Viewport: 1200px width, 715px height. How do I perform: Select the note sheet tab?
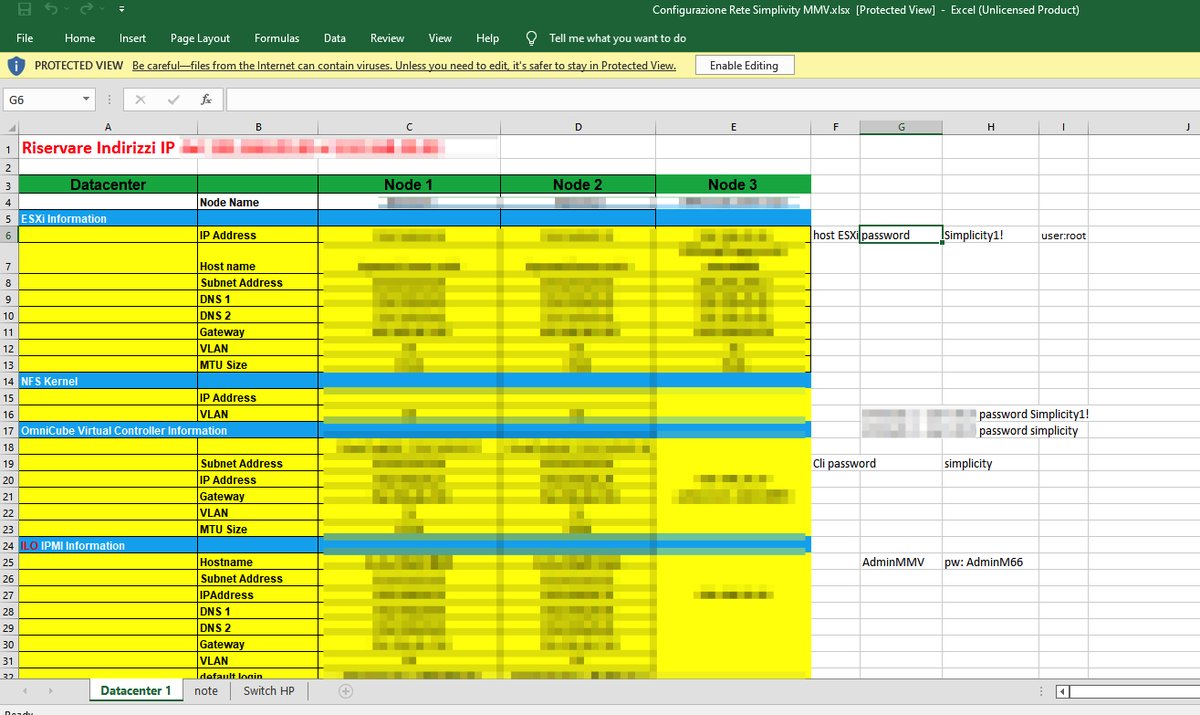point(206,690)
